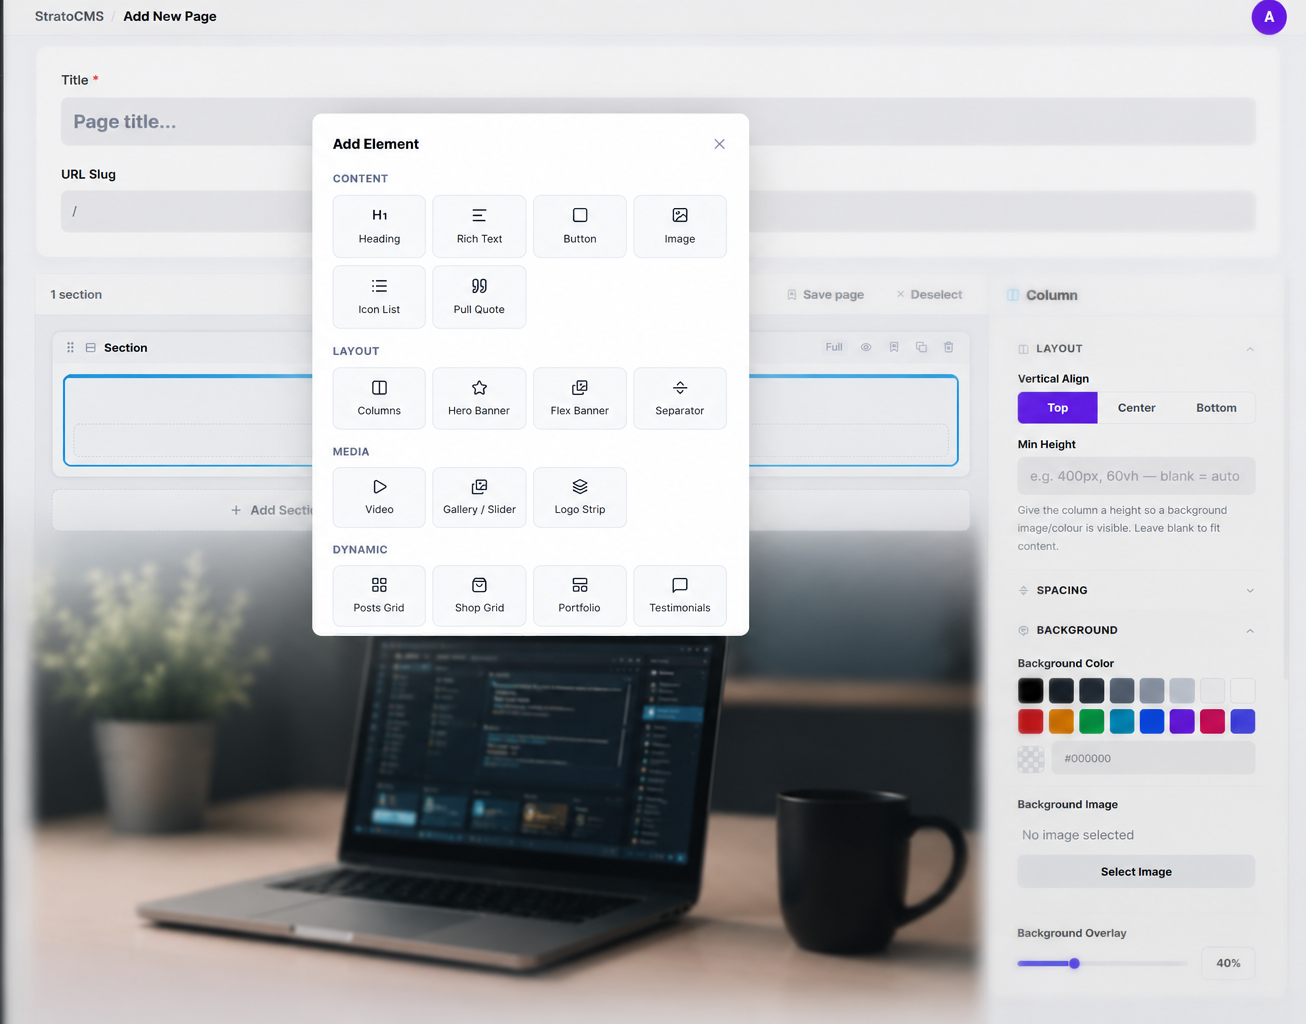Image resolution: width=1306 pixels, height=1024 pixels.
Task: Insert a Button element
Action: pos(580,227)
